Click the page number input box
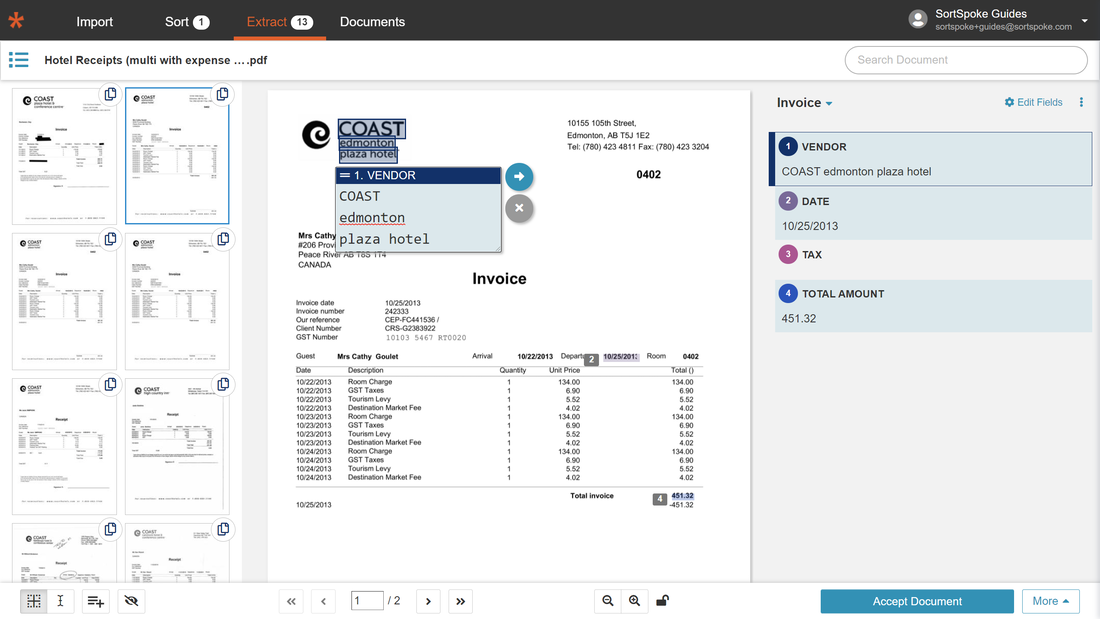 (367, 601)
